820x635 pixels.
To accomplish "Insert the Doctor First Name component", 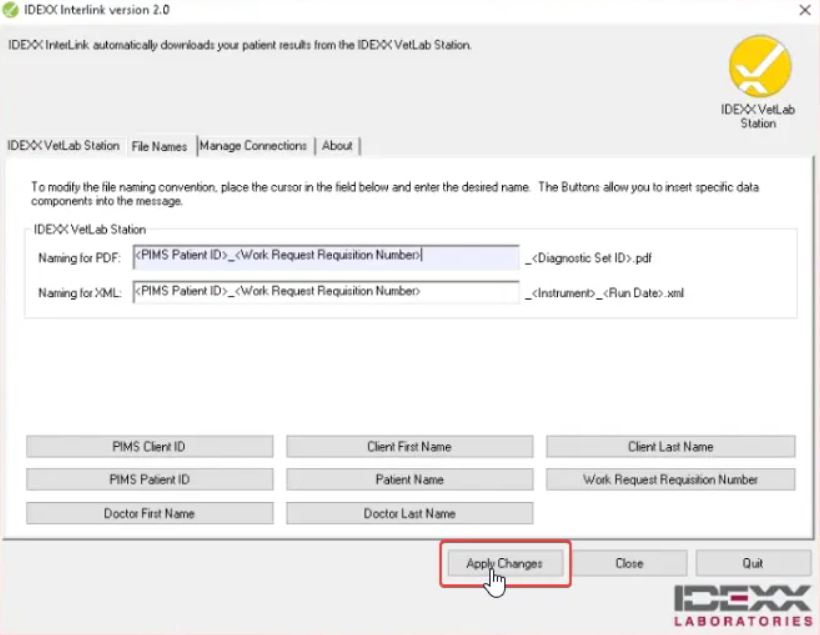I will tap(150, 514).
